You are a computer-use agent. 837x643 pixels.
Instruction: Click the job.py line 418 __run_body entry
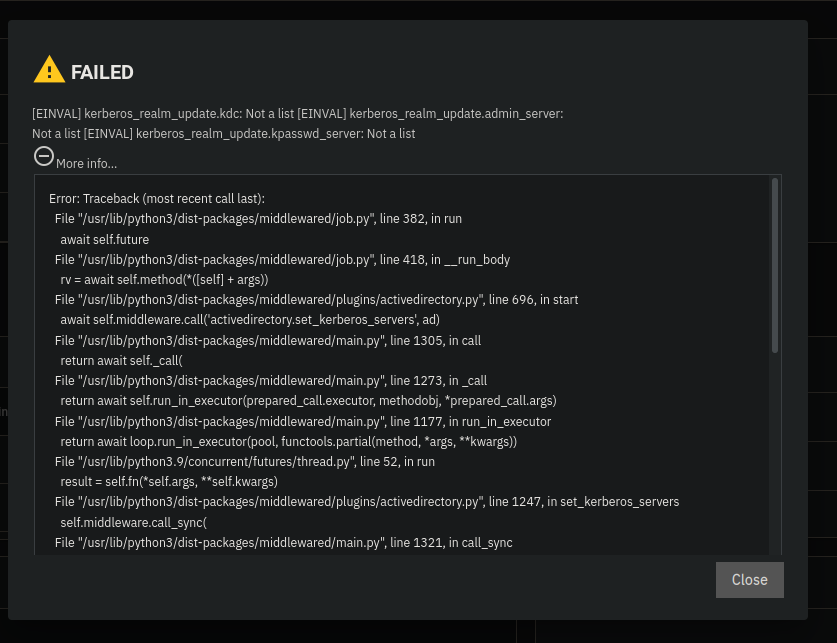pos(282,260)
